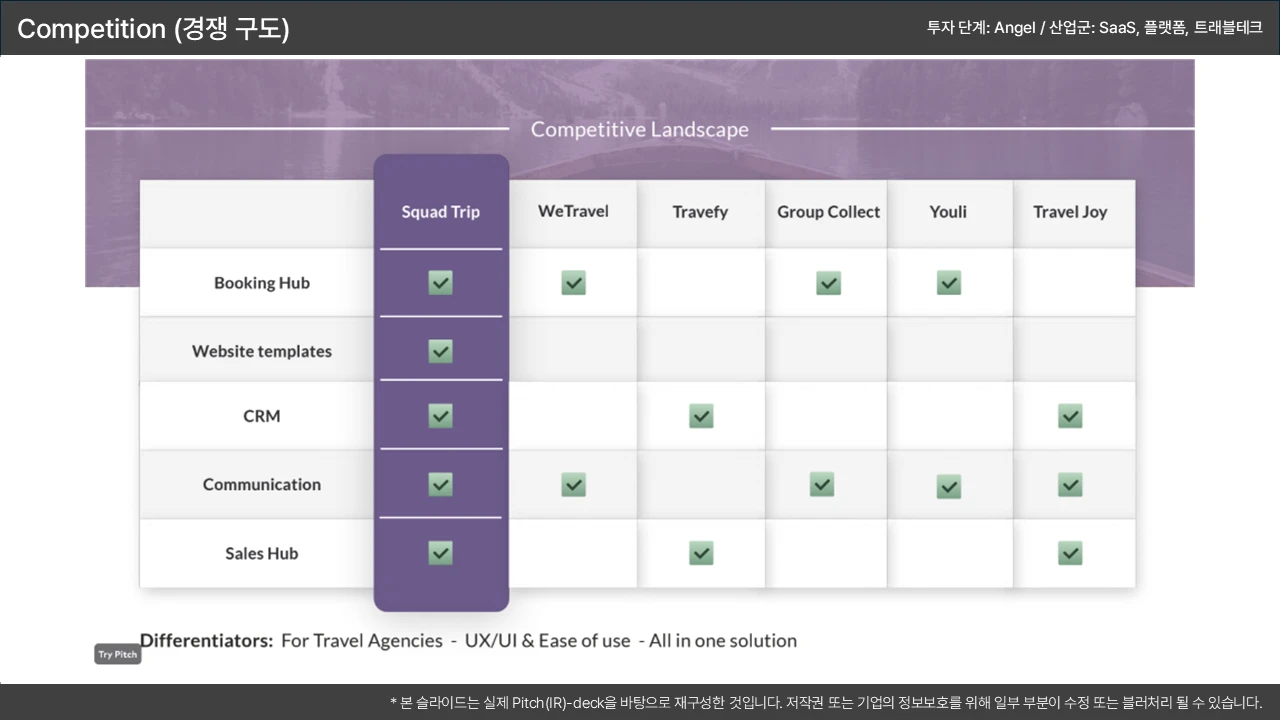Screen dimensions: 1280x720
Task: Click WeTravel Booking Hub checkmark
Action: pos(573,283)
